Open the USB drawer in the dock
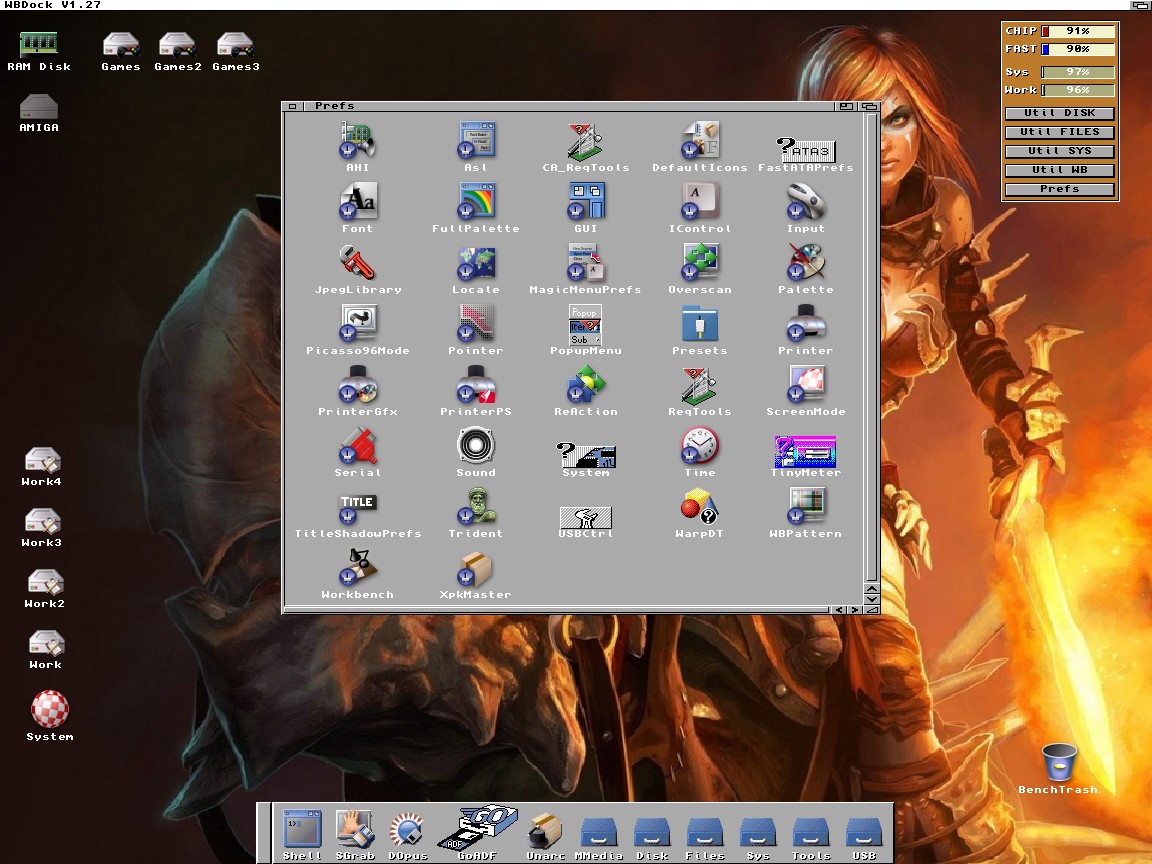This screenshot has height=864, width=1152. [864, 832]
